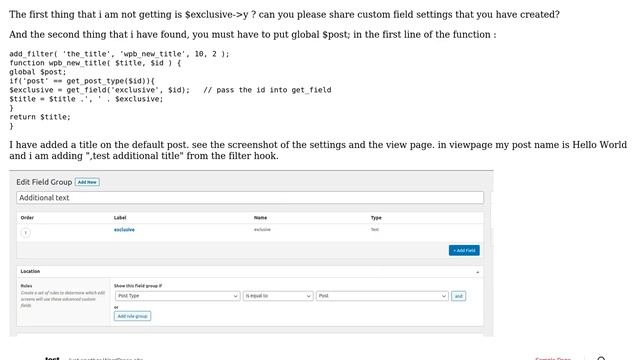The width and height of the screenshot is (640, 360).
Task: Collapse the Location panel toggle arrow
Action: pos(477,272)
